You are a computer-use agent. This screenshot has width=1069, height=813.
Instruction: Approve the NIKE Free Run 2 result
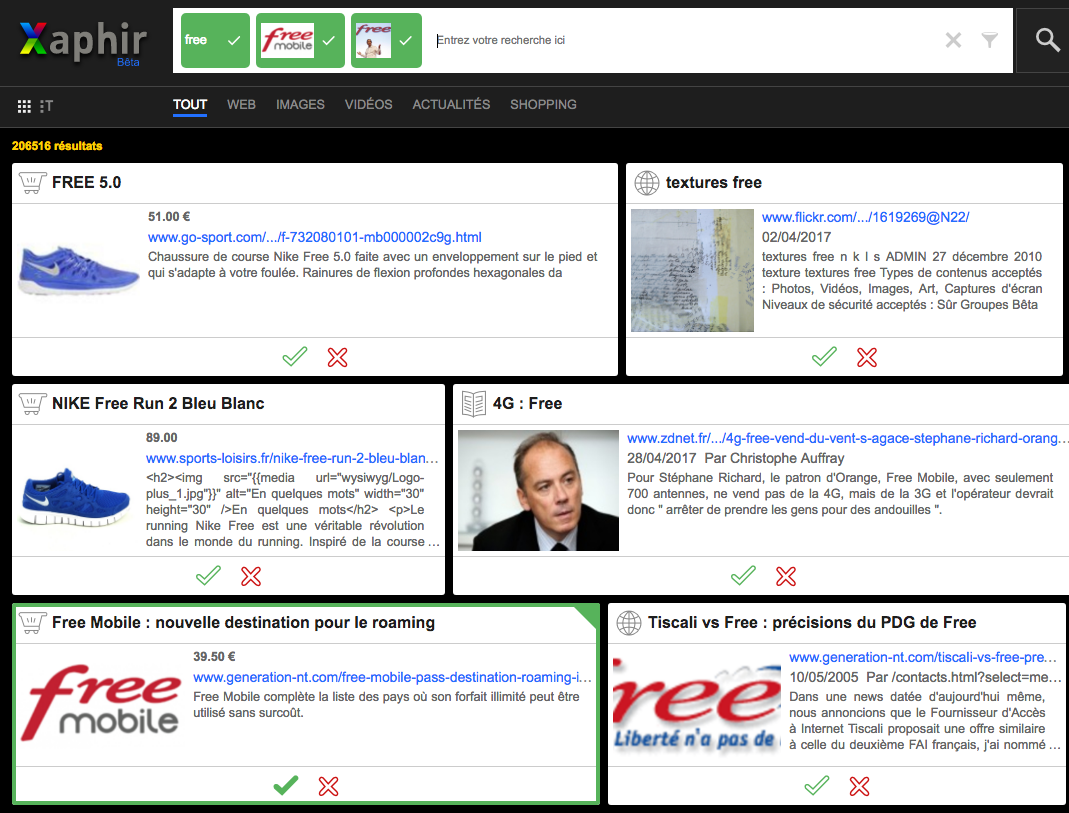[x=208, y=576]
